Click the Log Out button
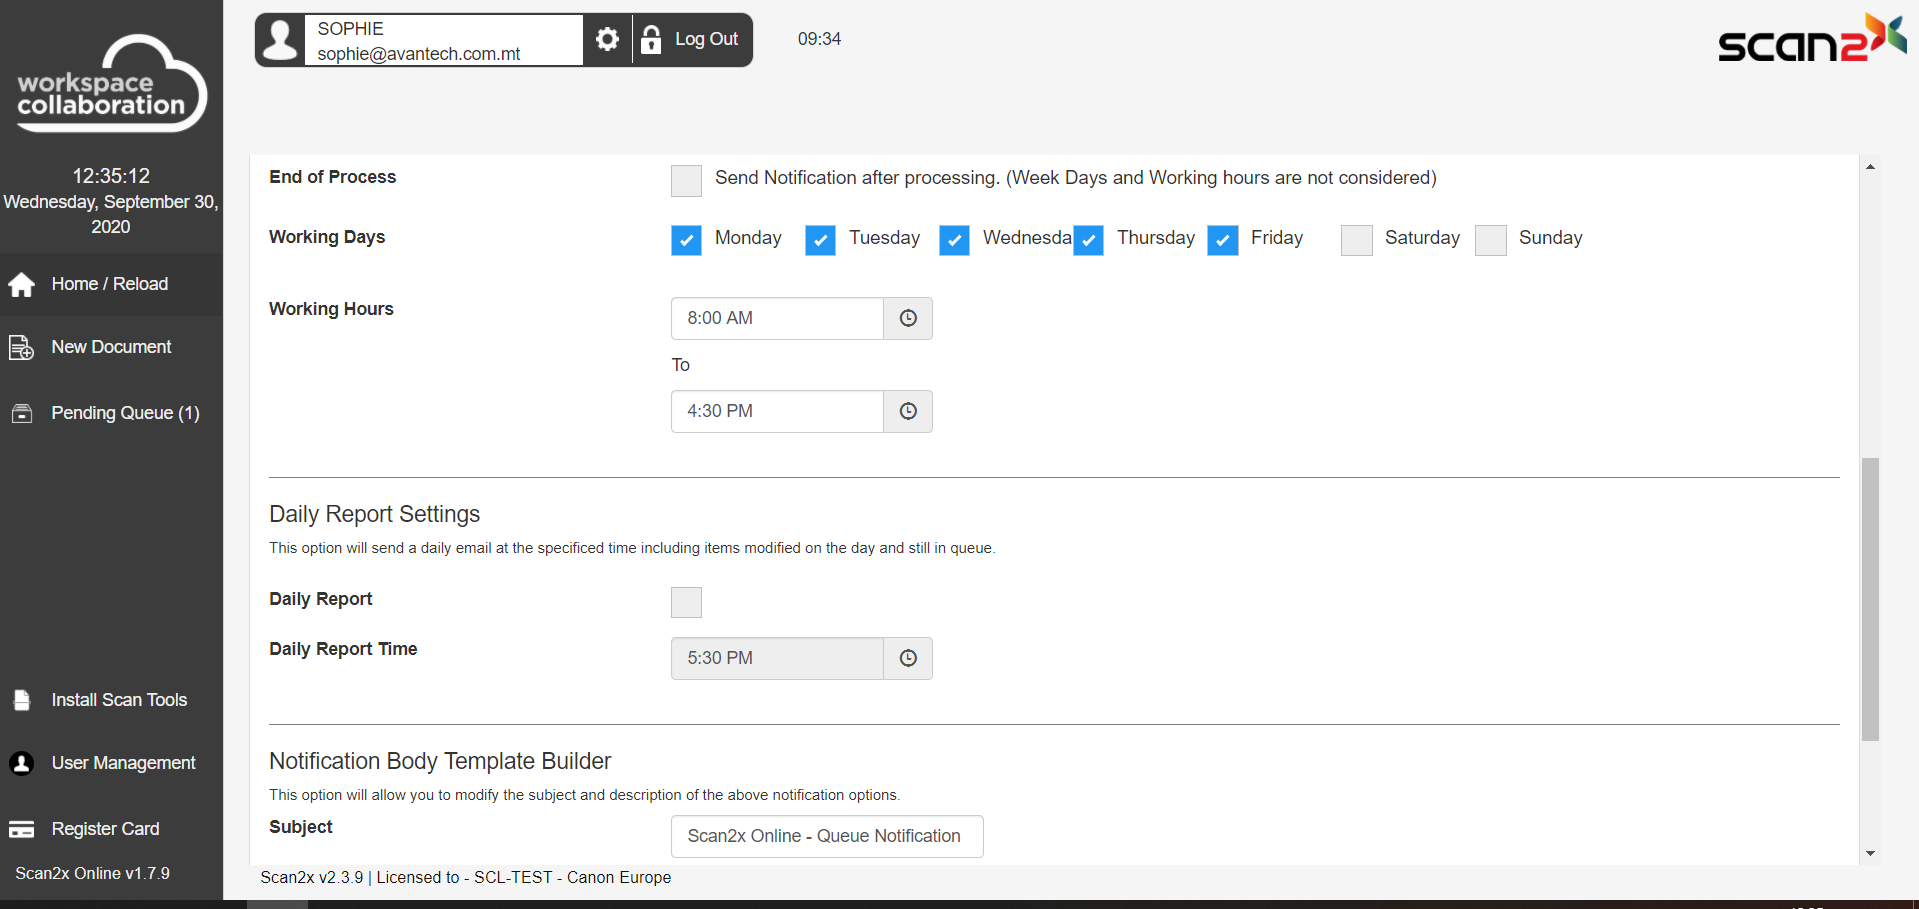The height and width of the screenshot is (909, 1919). (x=706, y=39)
